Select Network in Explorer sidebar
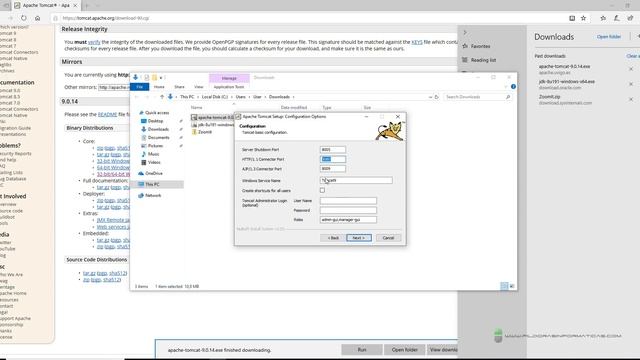Screen dimensions: 640x360 pos(153,196)
